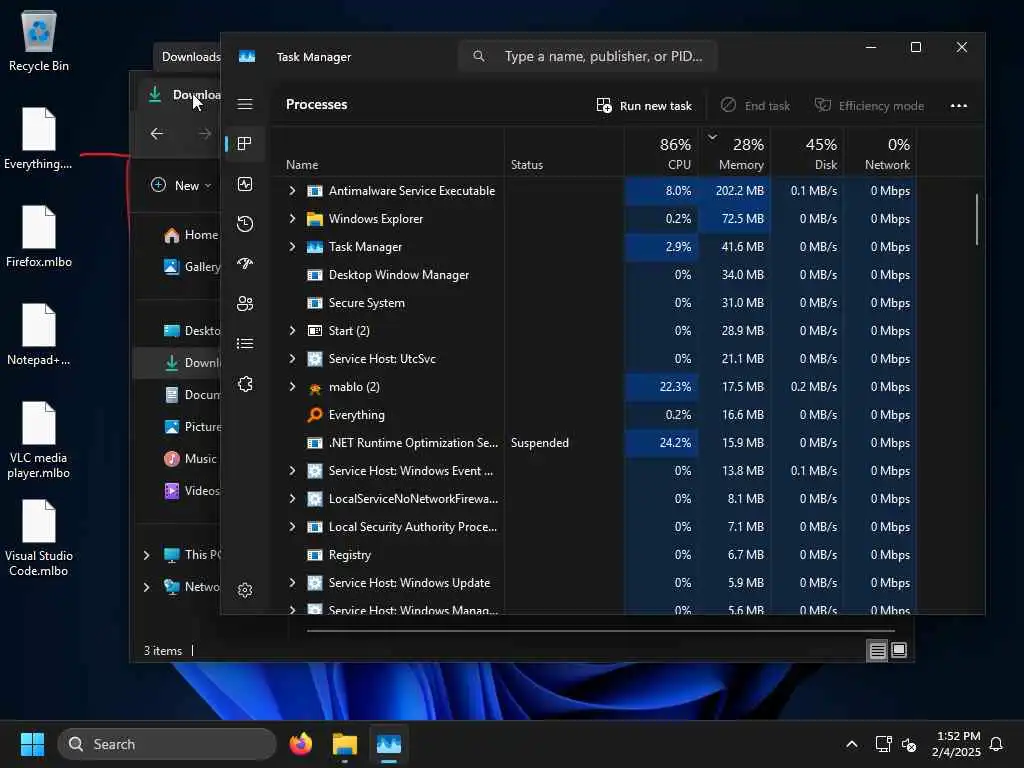Select Firefox.mlbo file on desktop

tap(39, 236)
